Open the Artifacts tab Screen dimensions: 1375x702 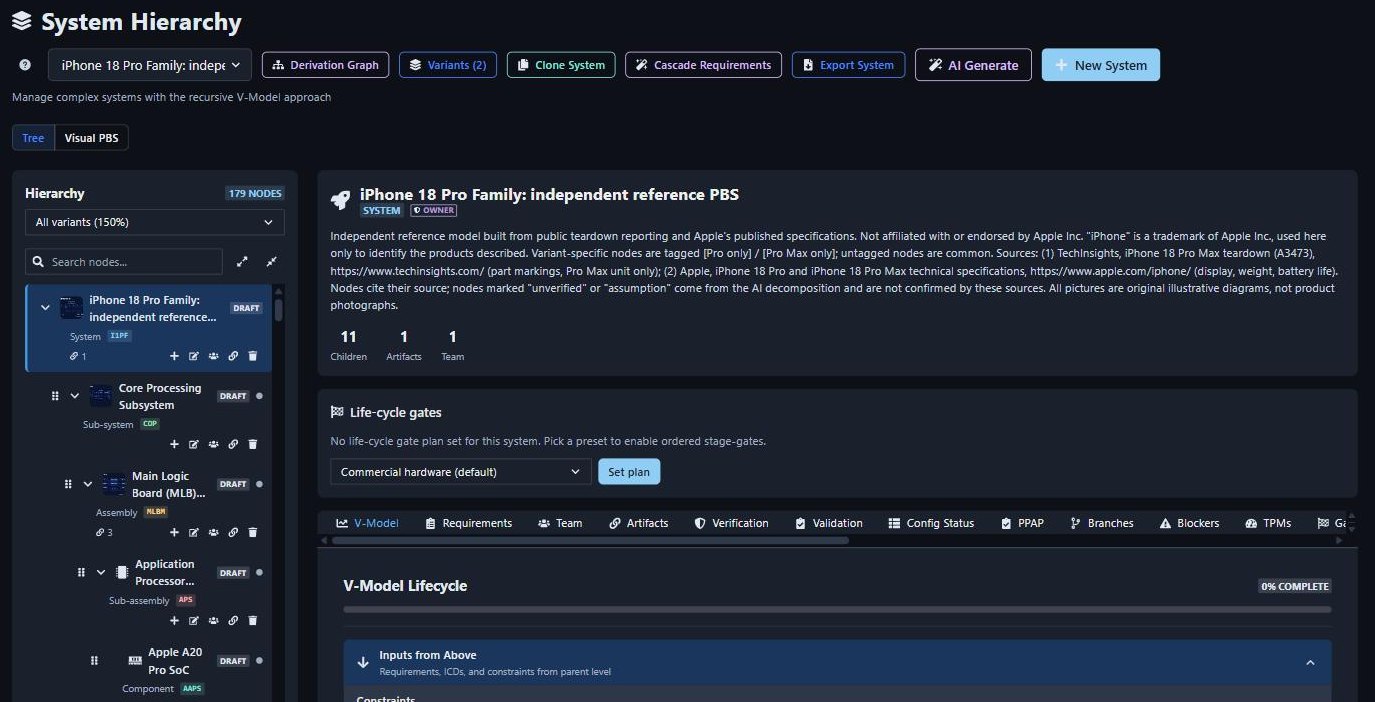click(638, 523)
